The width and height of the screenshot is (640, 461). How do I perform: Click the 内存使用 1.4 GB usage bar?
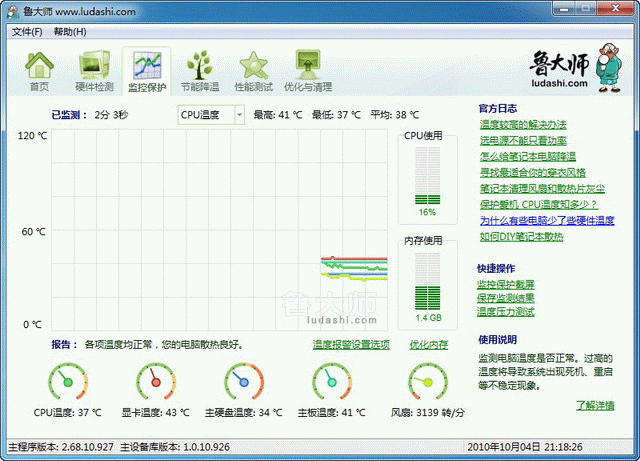[427, 281]
